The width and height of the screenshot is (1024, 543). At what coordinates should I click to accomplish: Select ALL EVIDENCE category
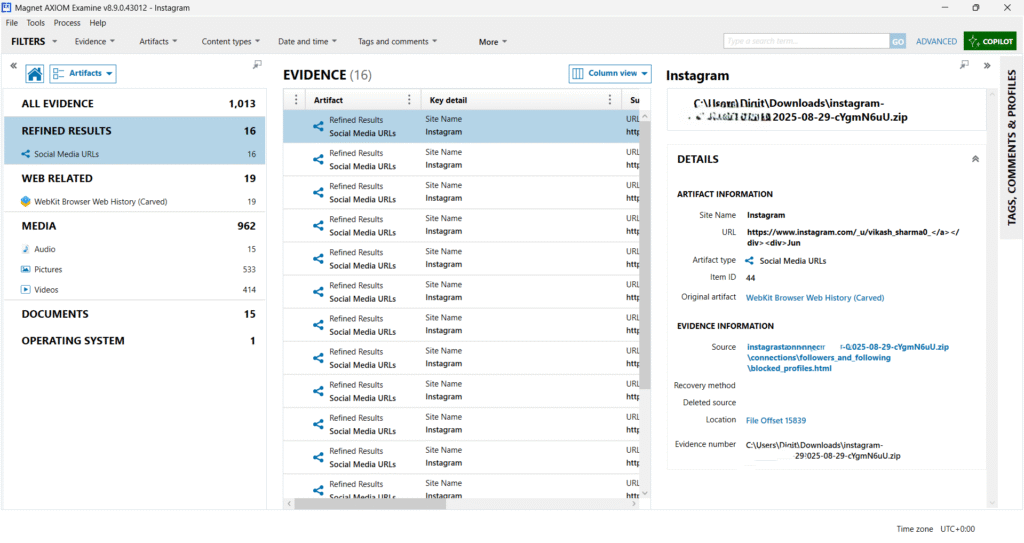coord(135,103)
